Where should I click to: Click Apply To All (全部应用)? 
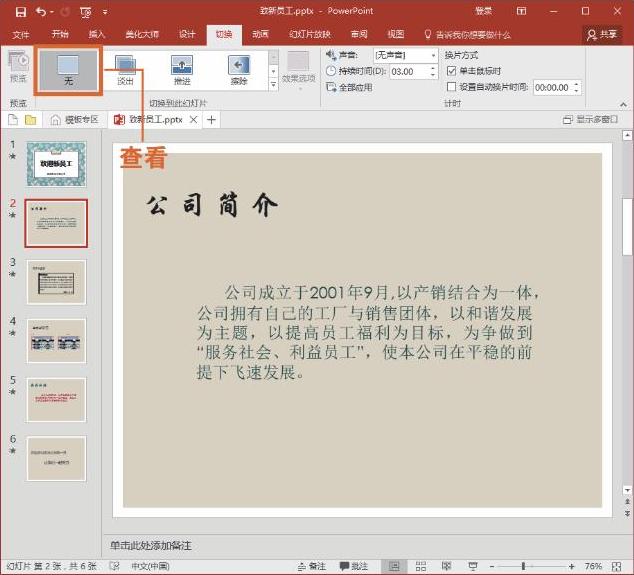tap(349, 87)
